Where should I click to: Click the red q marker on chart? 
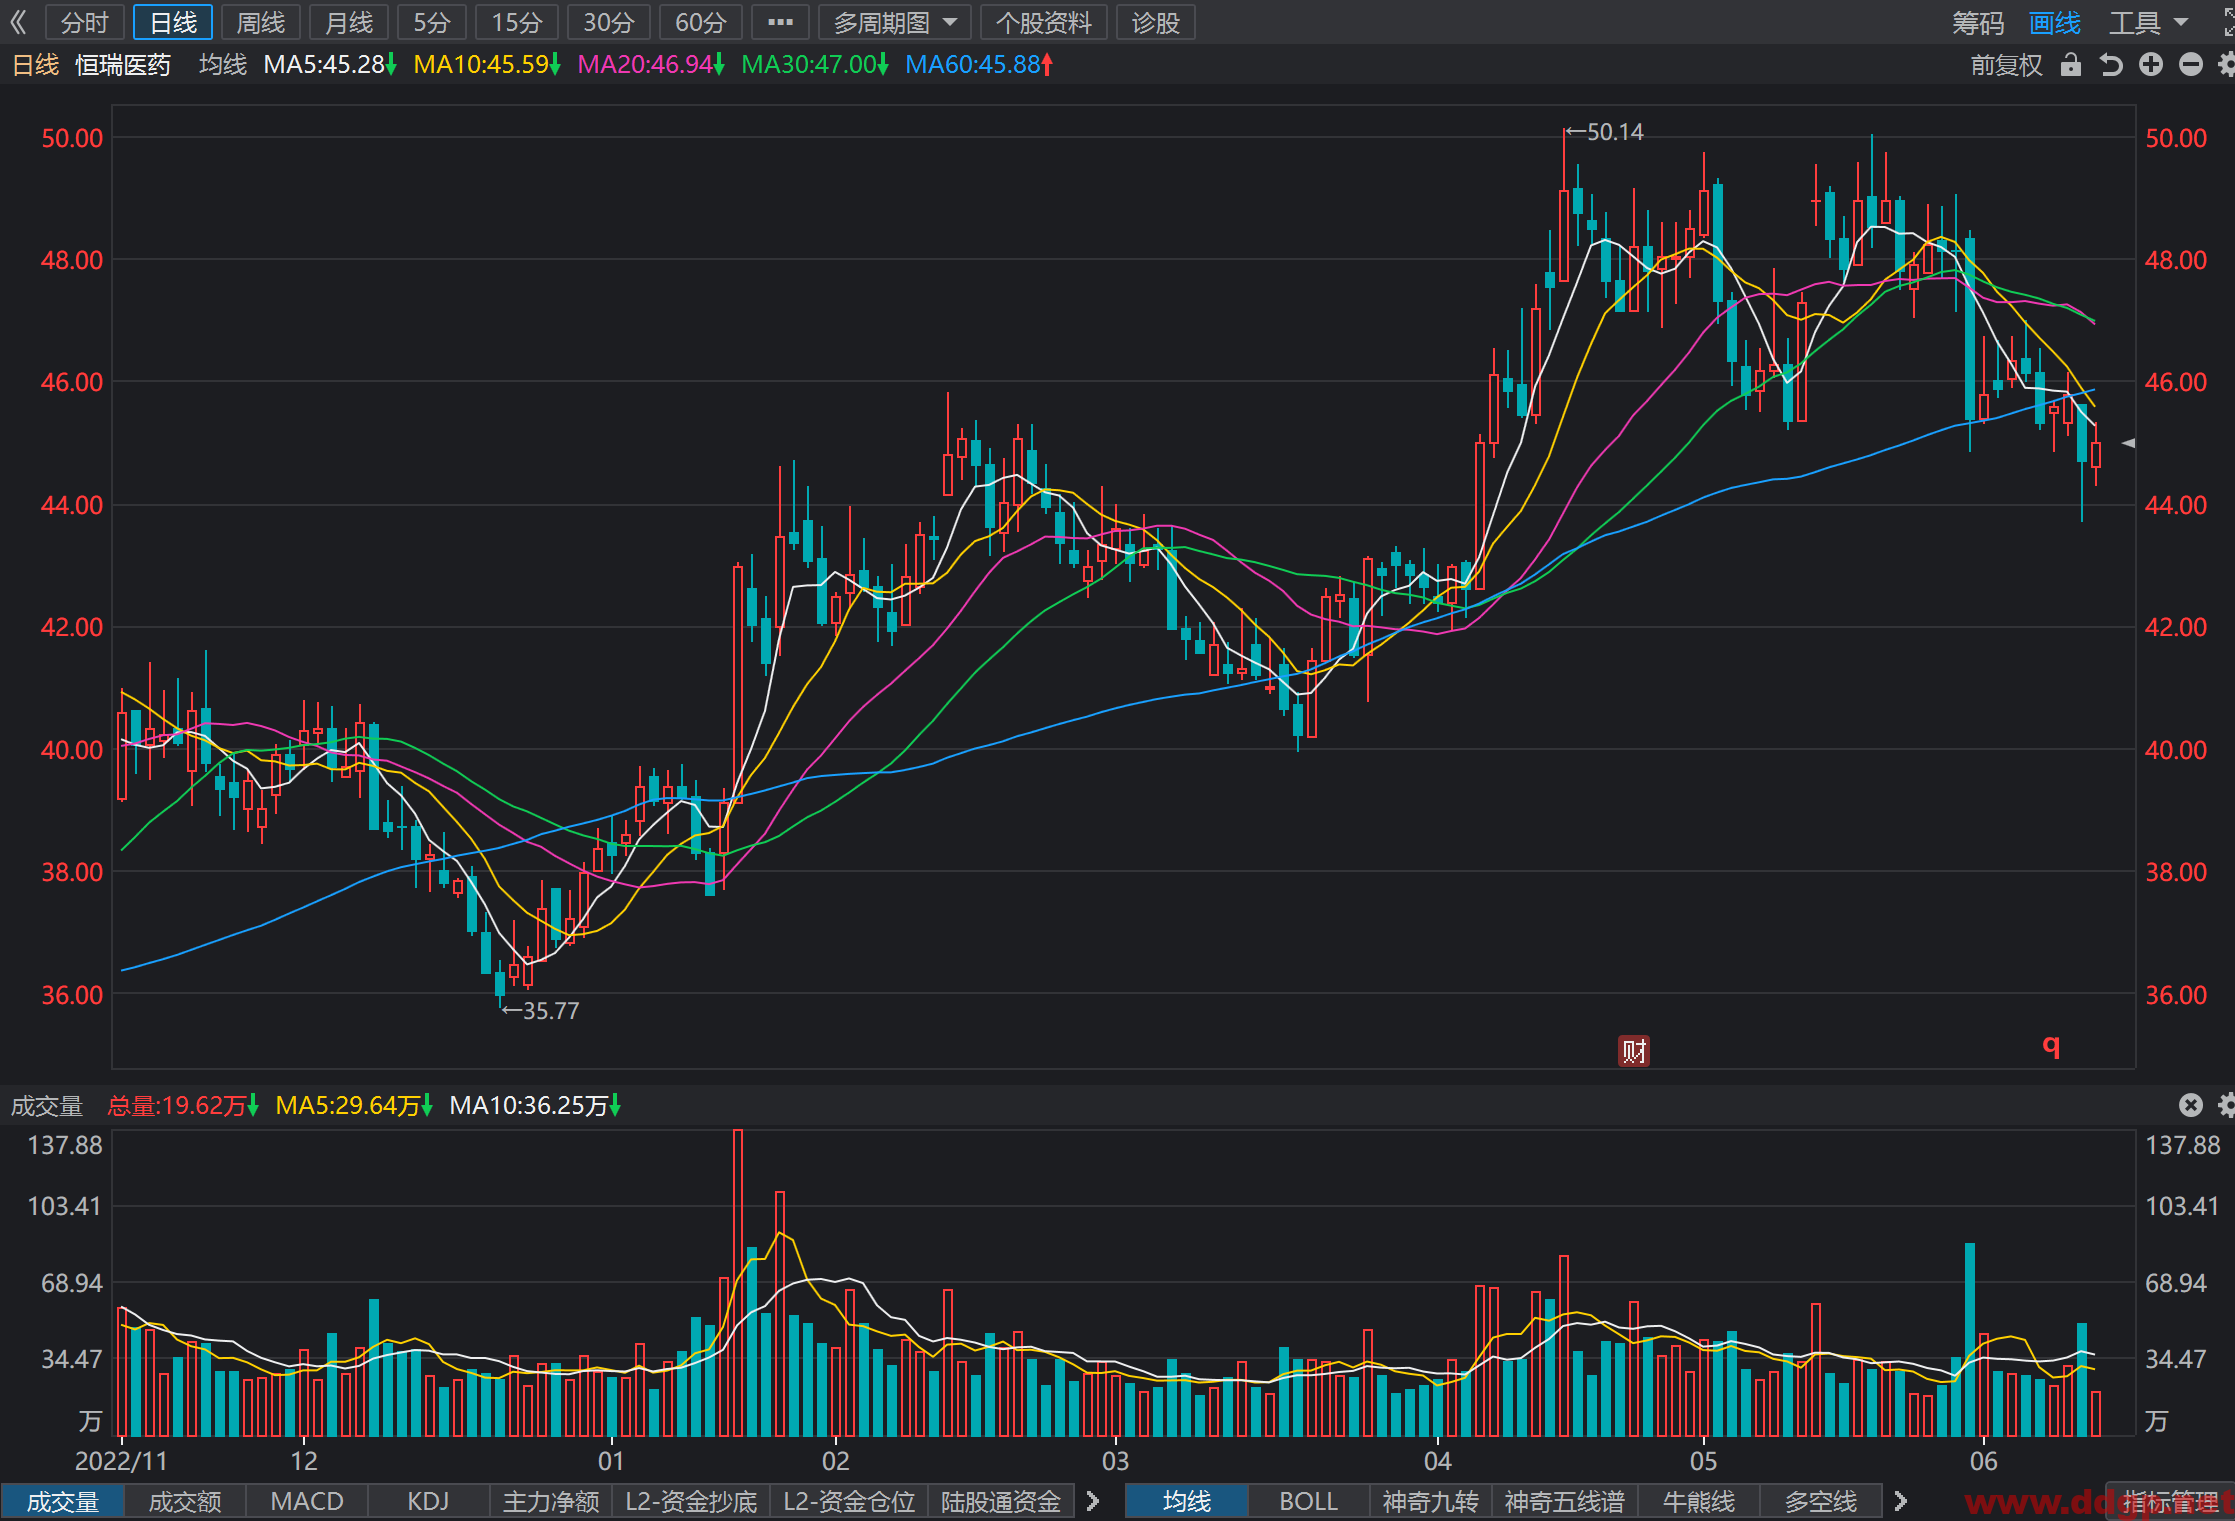pos(2051,1046)
